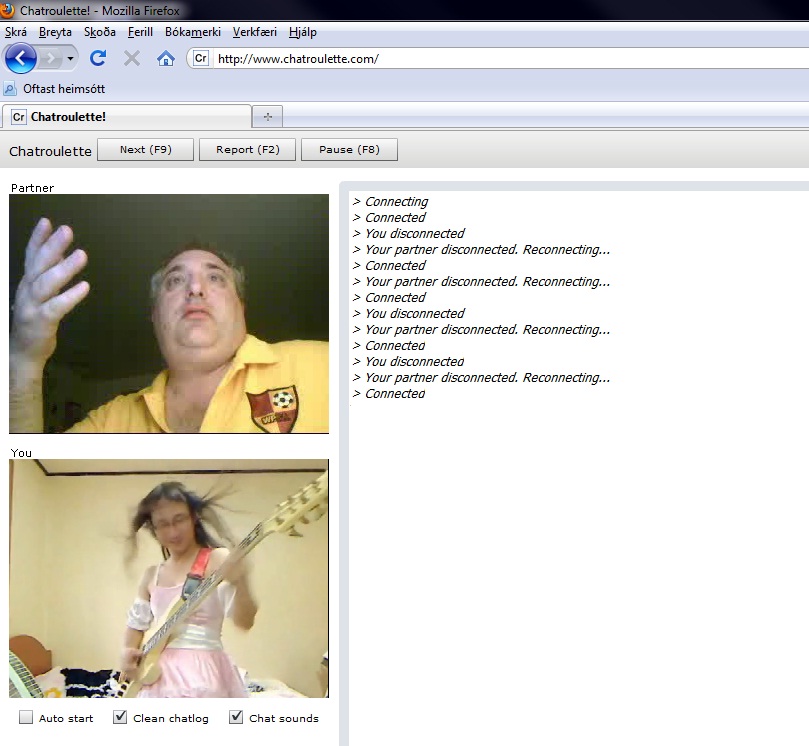Open the Skoða menu

tap(100, 32)
